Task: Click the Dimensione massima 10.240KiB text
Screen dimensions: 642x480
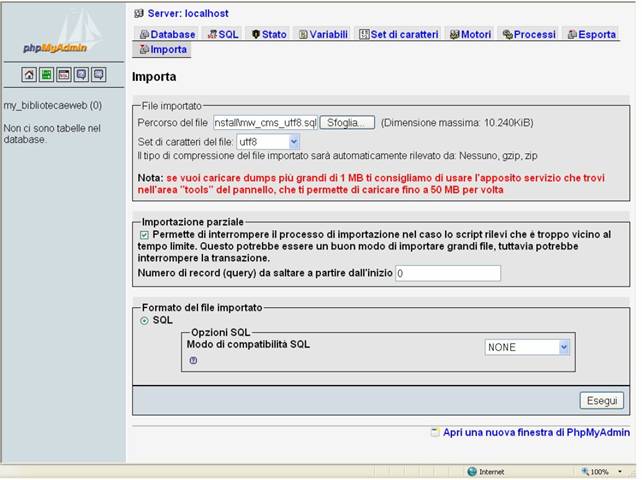Action: (x=457, y=123)
